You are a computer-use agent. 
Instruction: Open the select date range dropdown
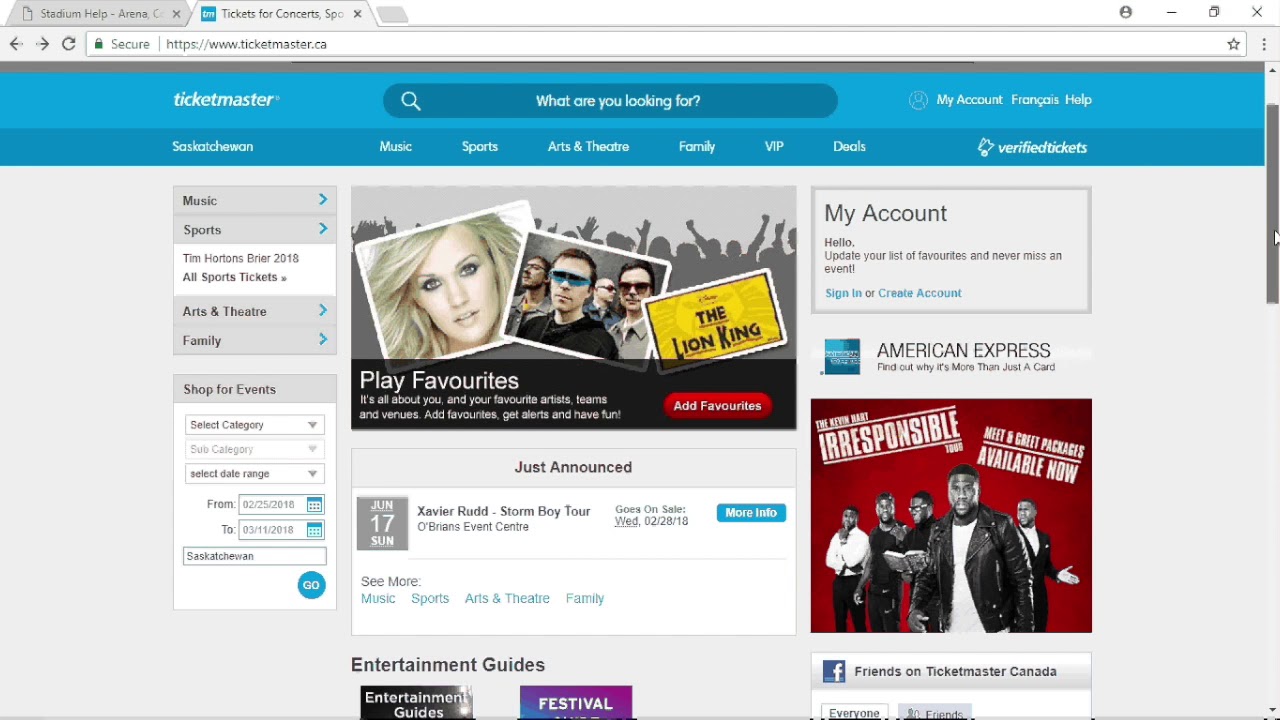point(254,474)
